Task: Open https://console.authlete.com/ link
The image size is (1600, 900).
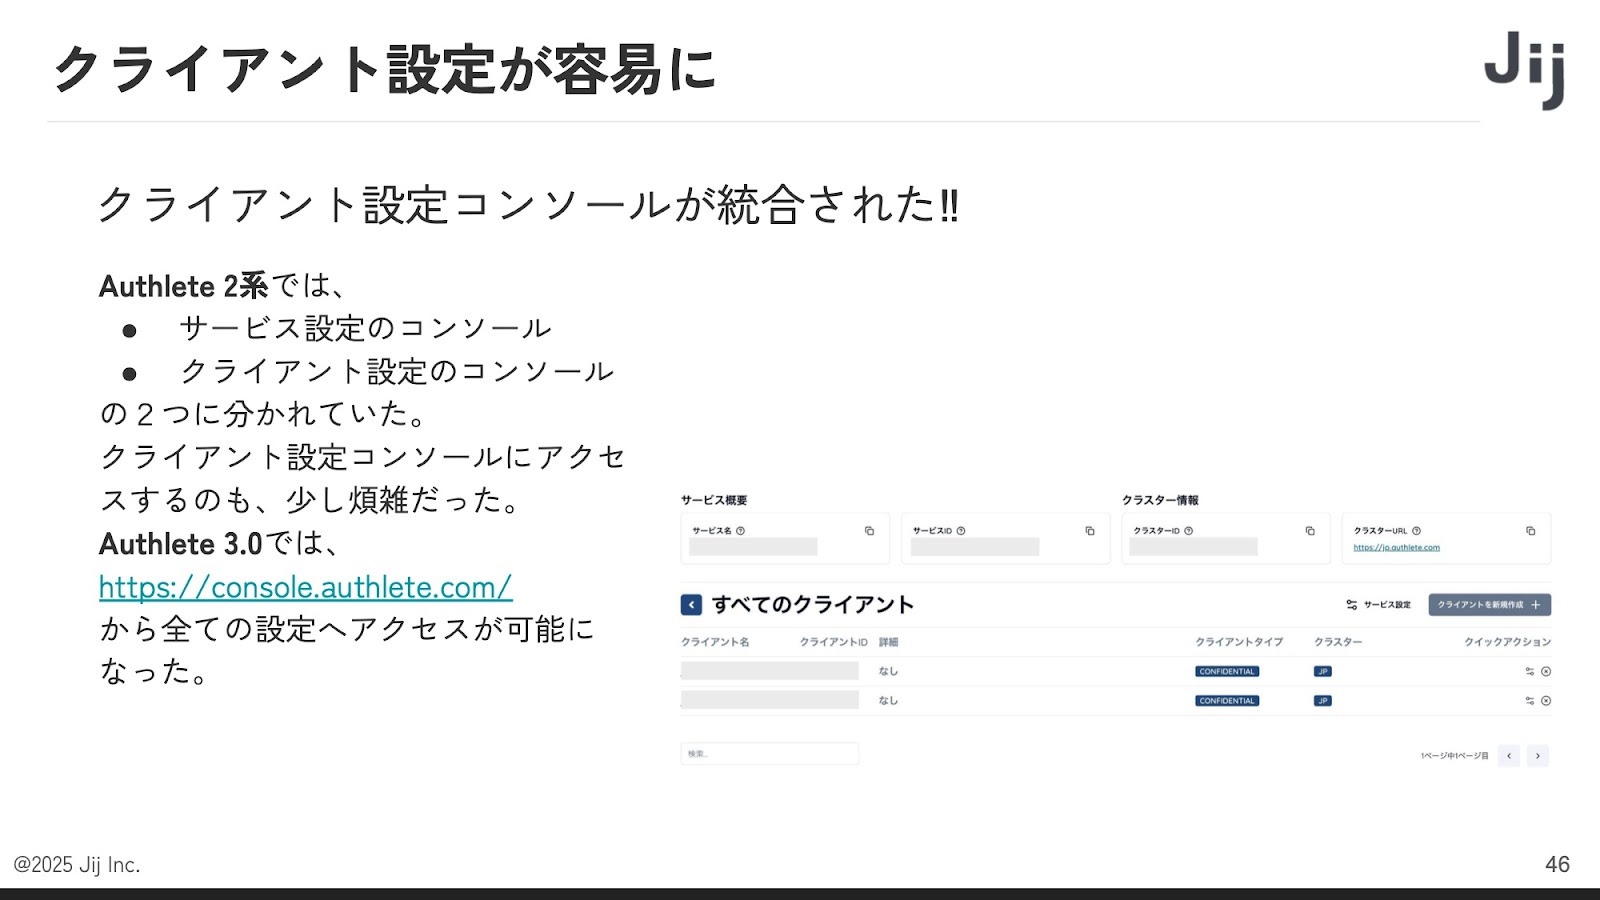Action: [x=306, y=587]
